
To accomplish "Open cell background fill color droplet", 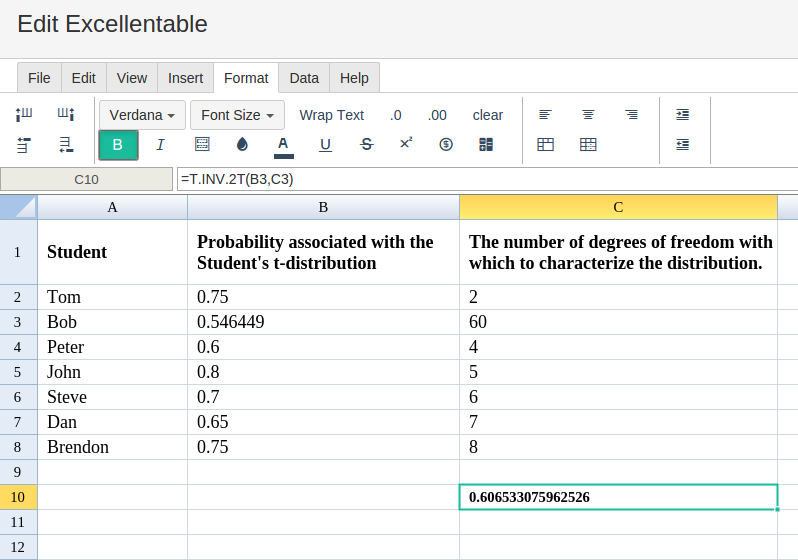I will click(242, 145).
